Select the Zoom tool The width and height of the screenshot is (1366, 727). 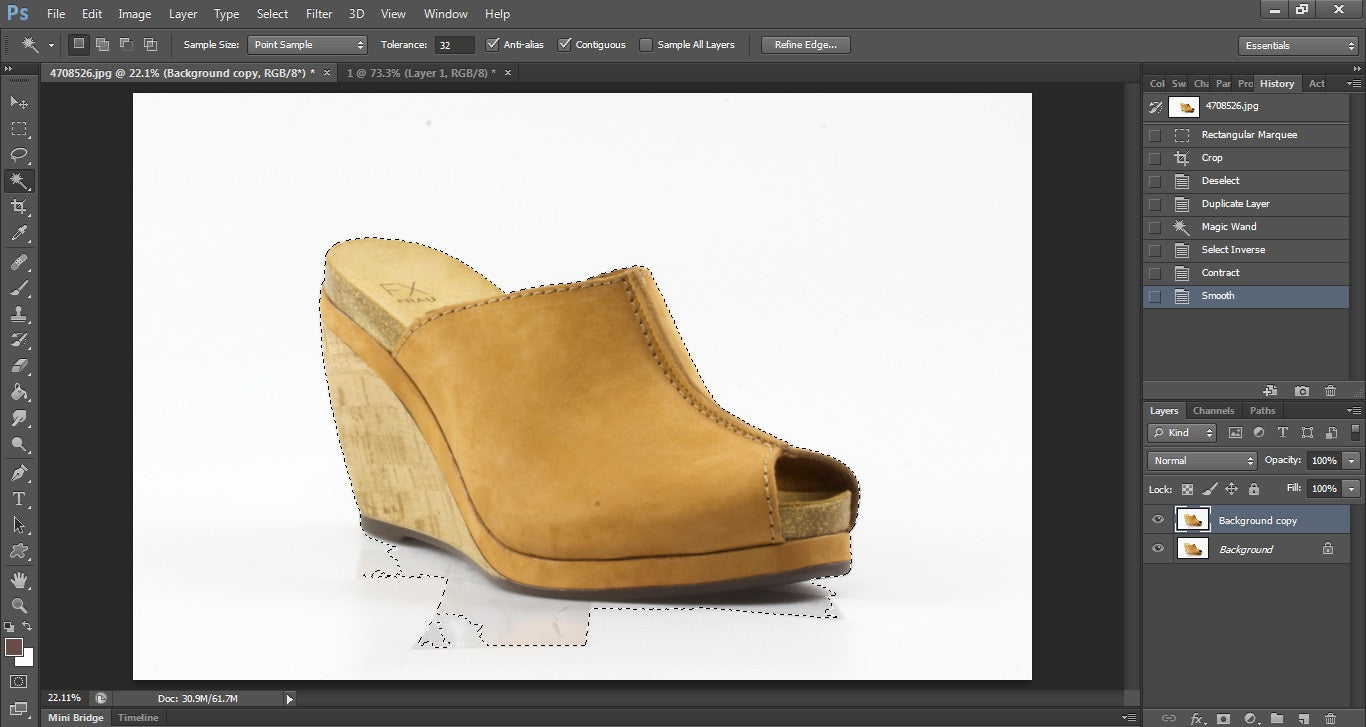pos(20,602)
